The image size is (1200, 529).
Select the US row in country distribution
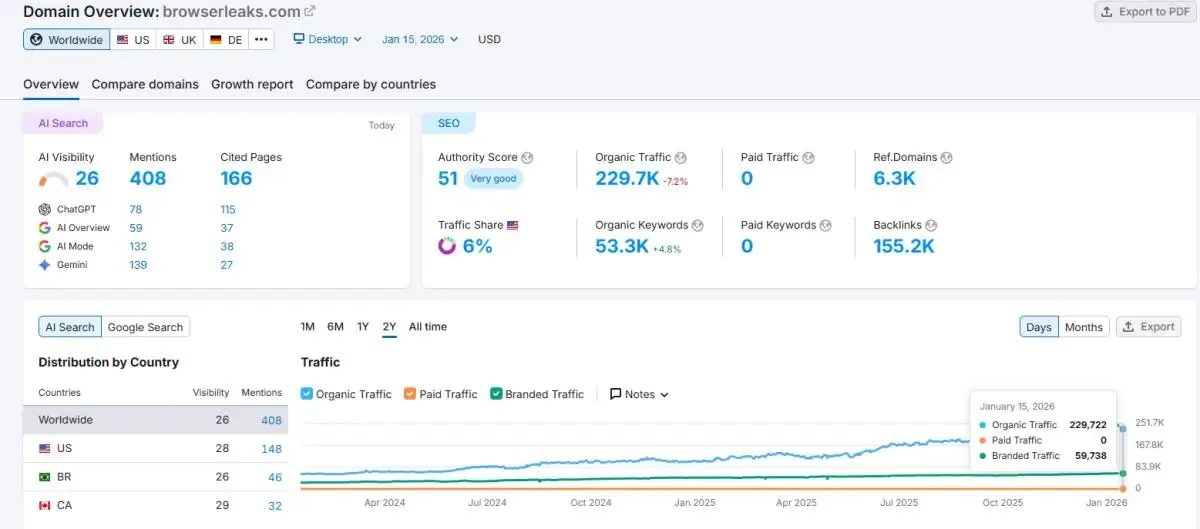pyautogui.click(x=155, y=449)
